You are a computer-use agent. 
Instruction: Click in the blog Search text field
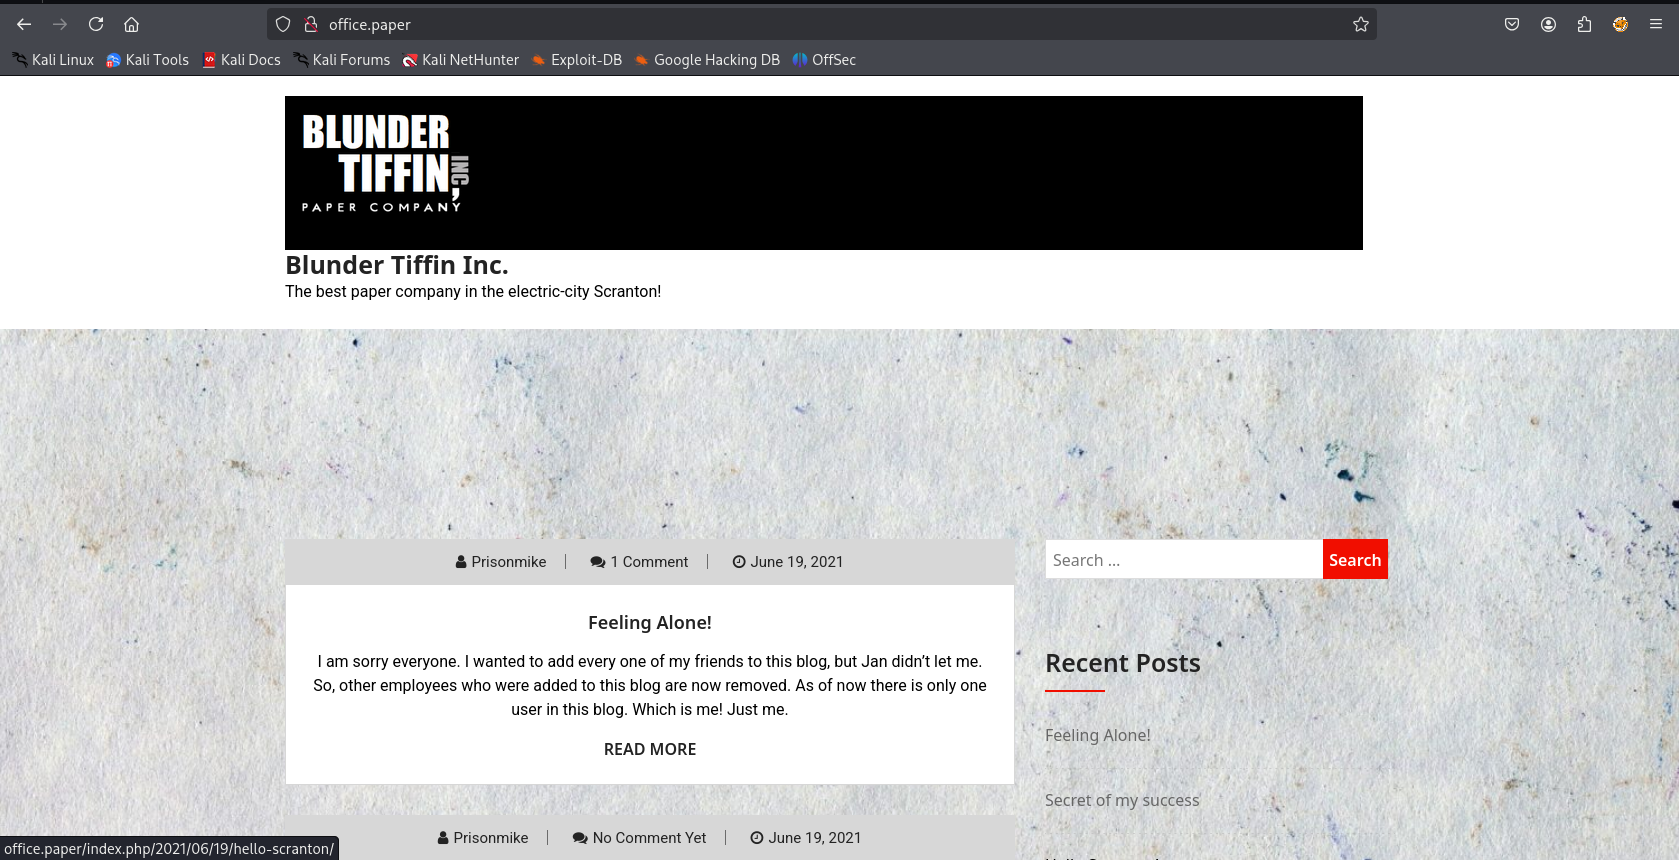click(x=1183, y=560)
